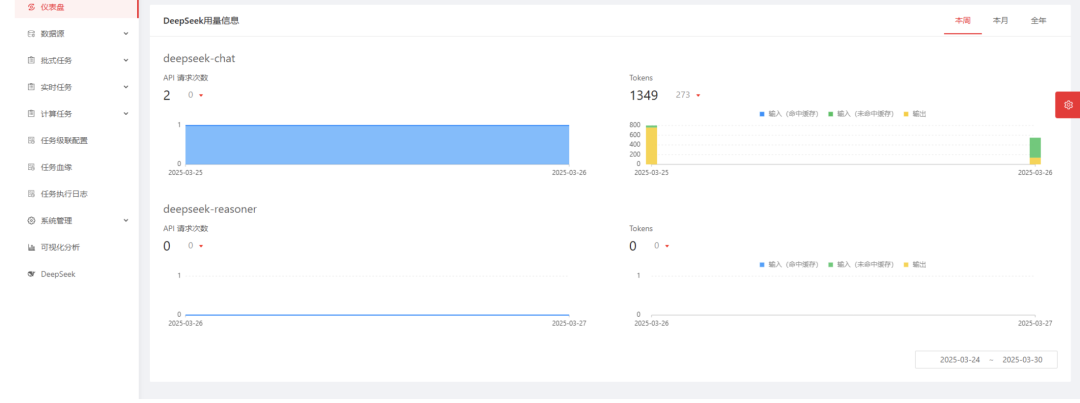
Task: Click the deepseek-chat heading
Action: (x=199, y=59)
